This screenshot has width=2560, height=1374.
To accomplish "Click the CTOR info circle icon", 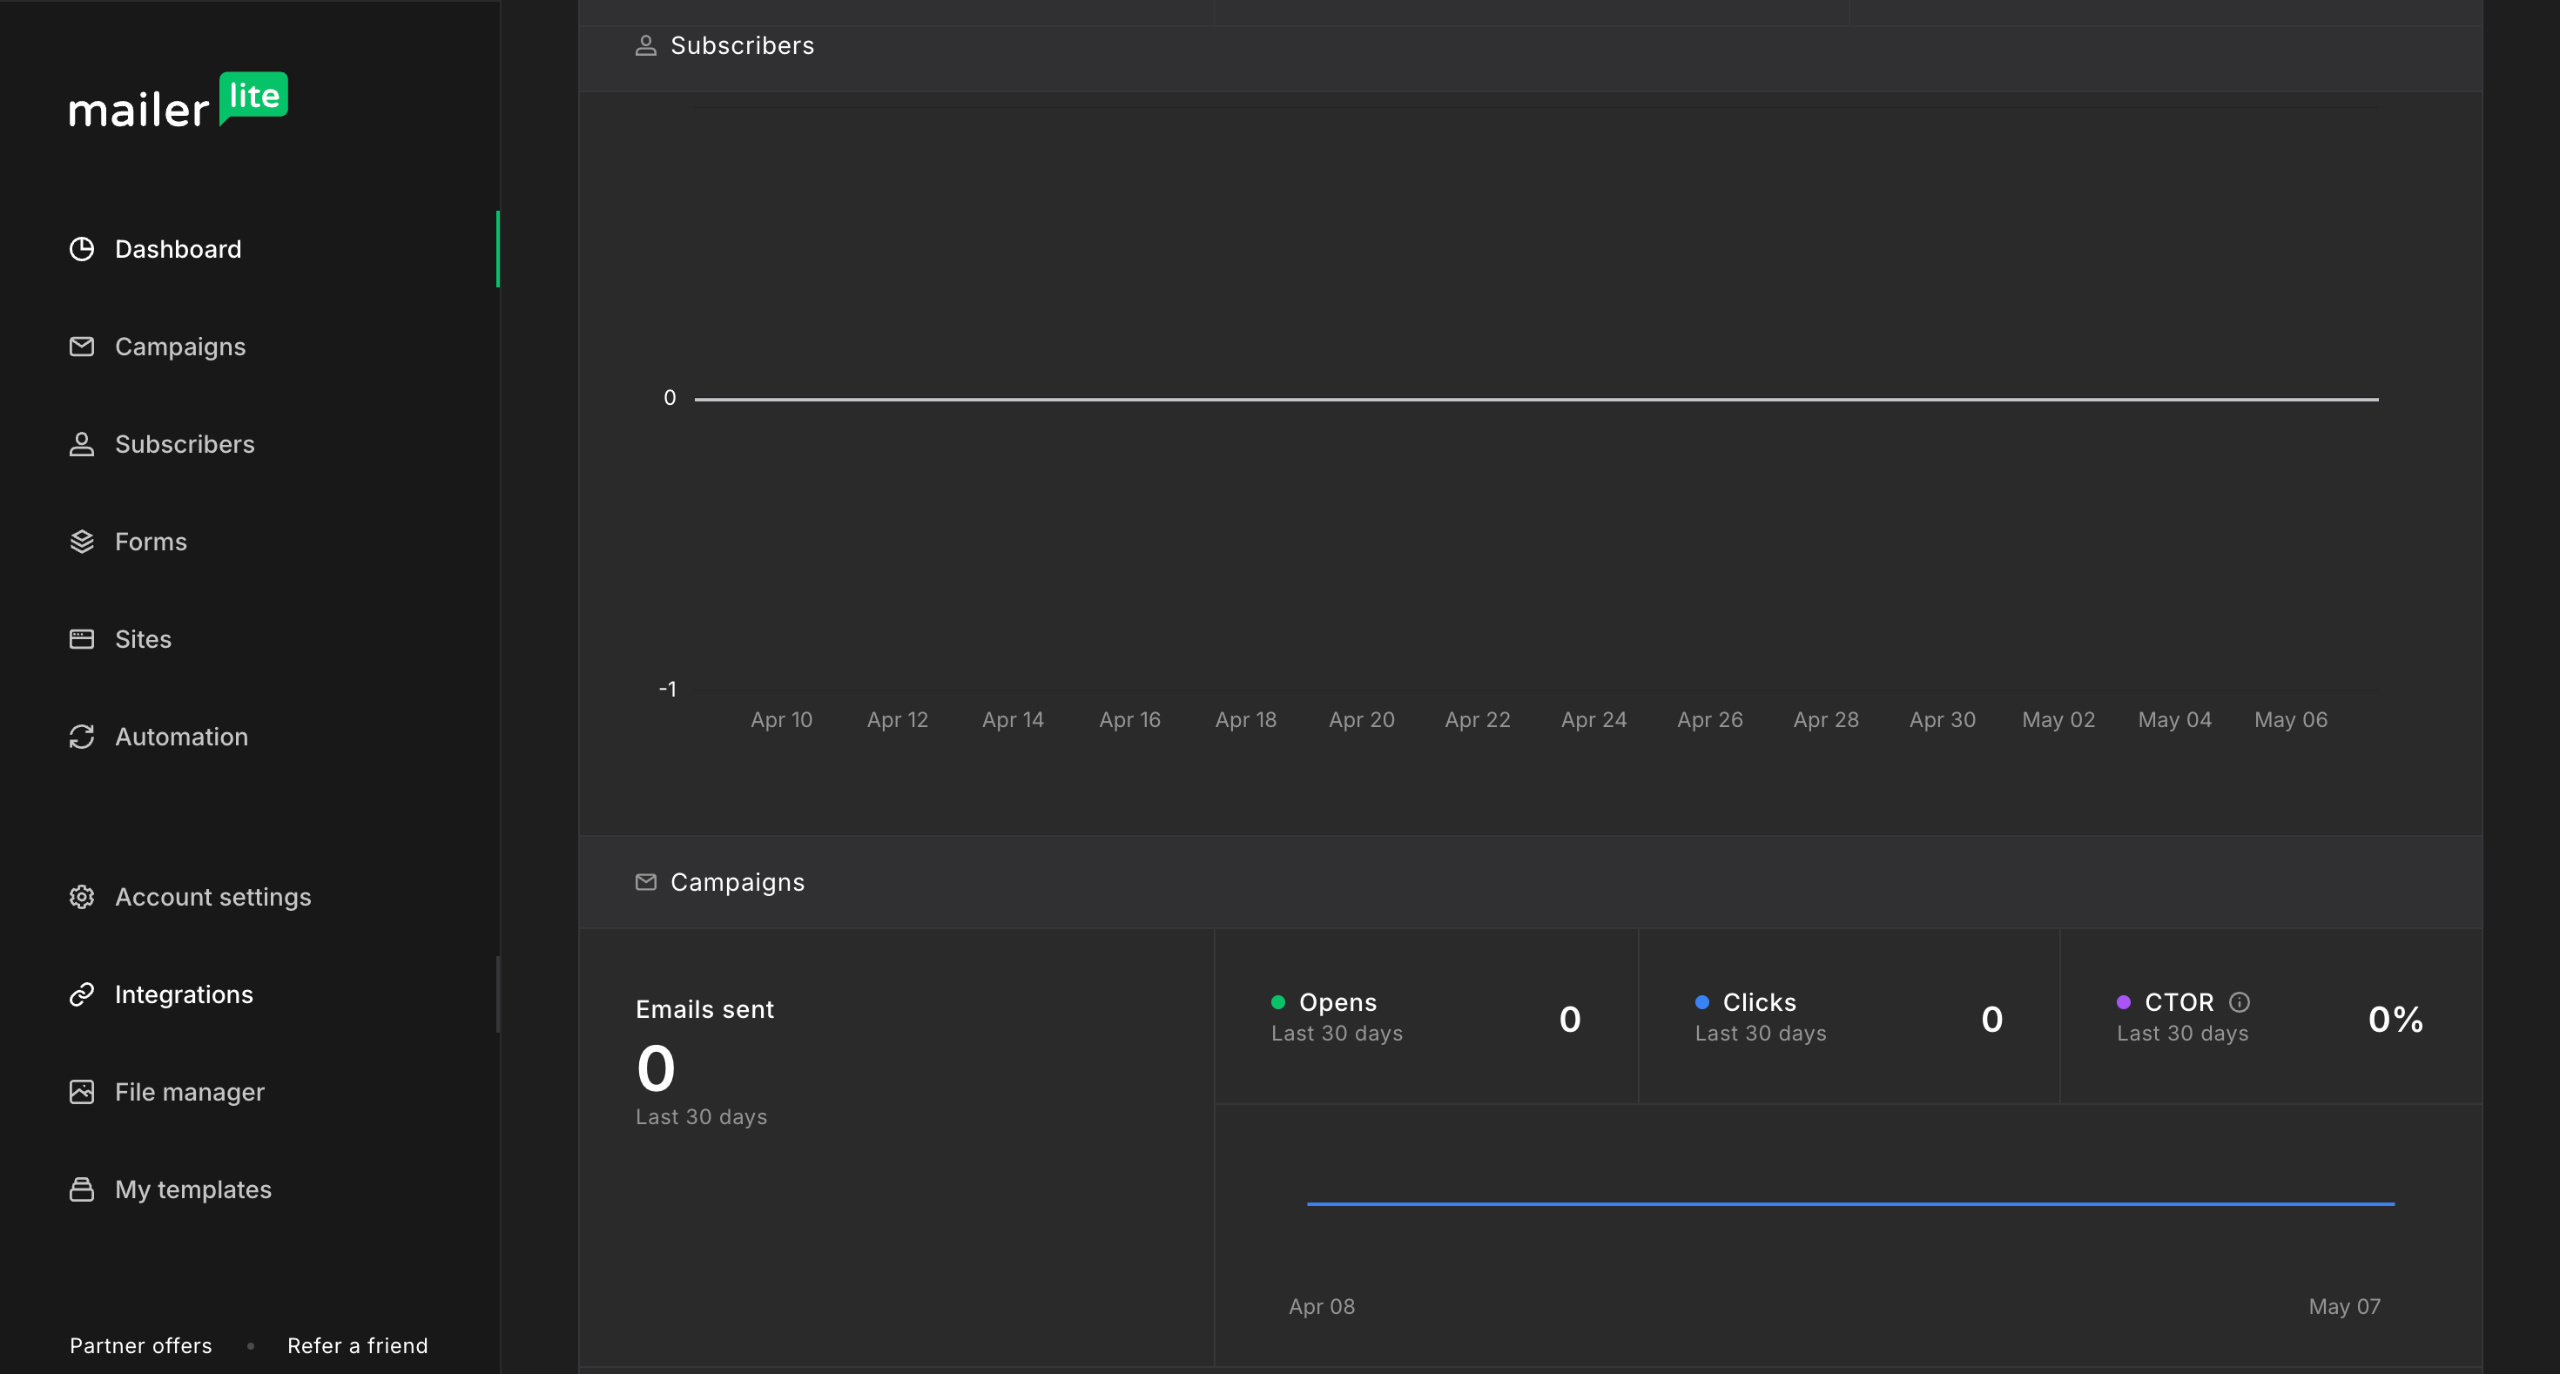I will (x=2240, y=1002).
